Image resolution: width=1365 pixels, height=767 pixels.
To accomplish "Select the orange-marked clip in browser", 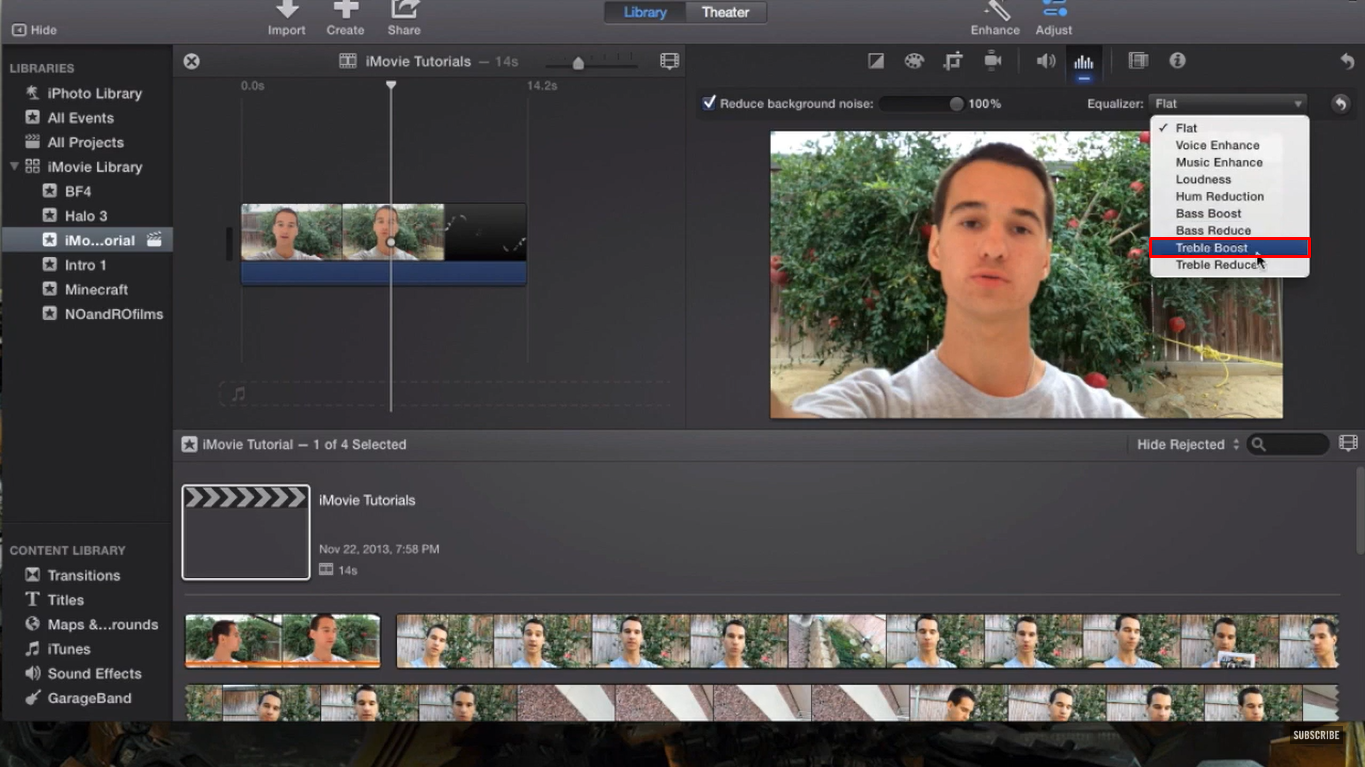I will click(282, 641).
